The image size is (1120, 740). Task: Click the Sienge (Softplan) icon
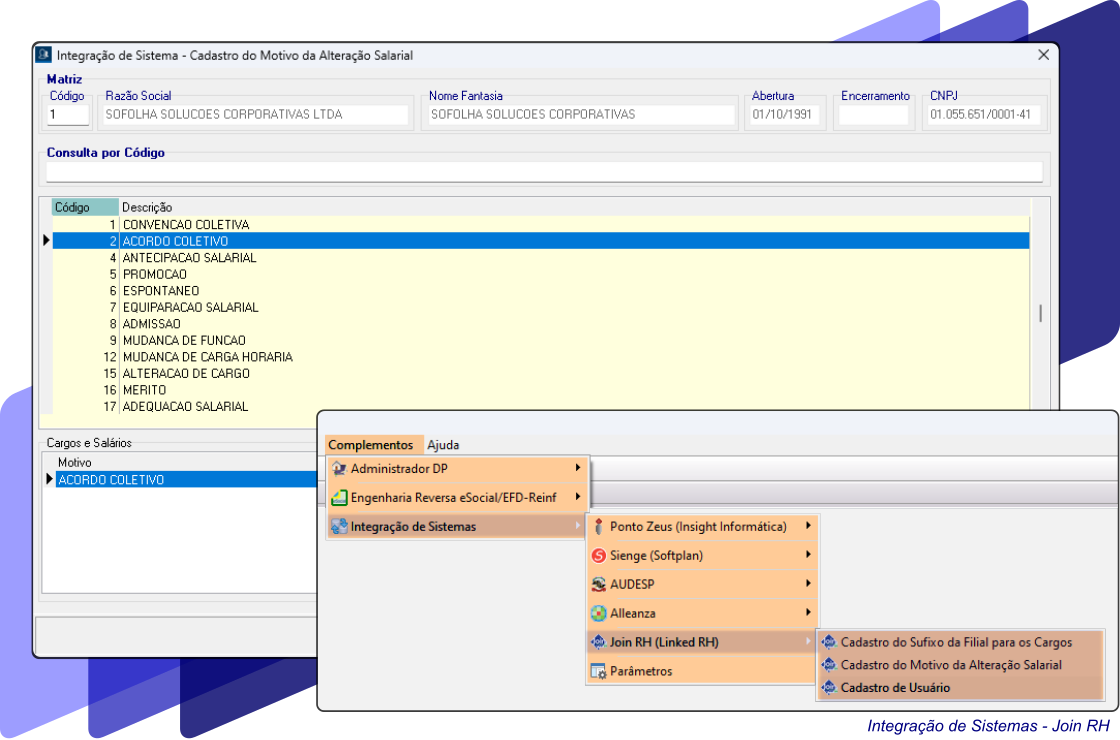point(598,555)
